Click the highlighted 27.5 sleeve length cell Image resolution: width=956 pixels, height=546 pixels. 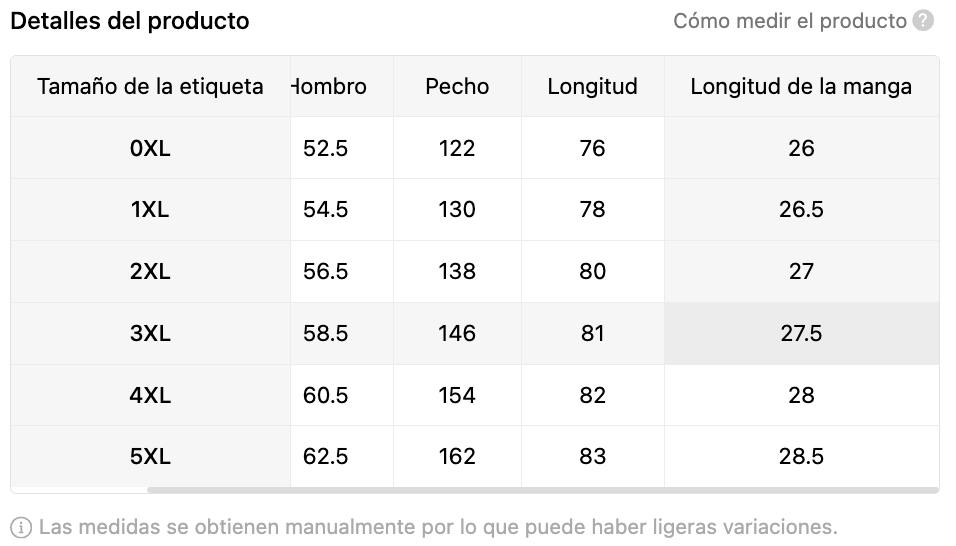[801, 333]
